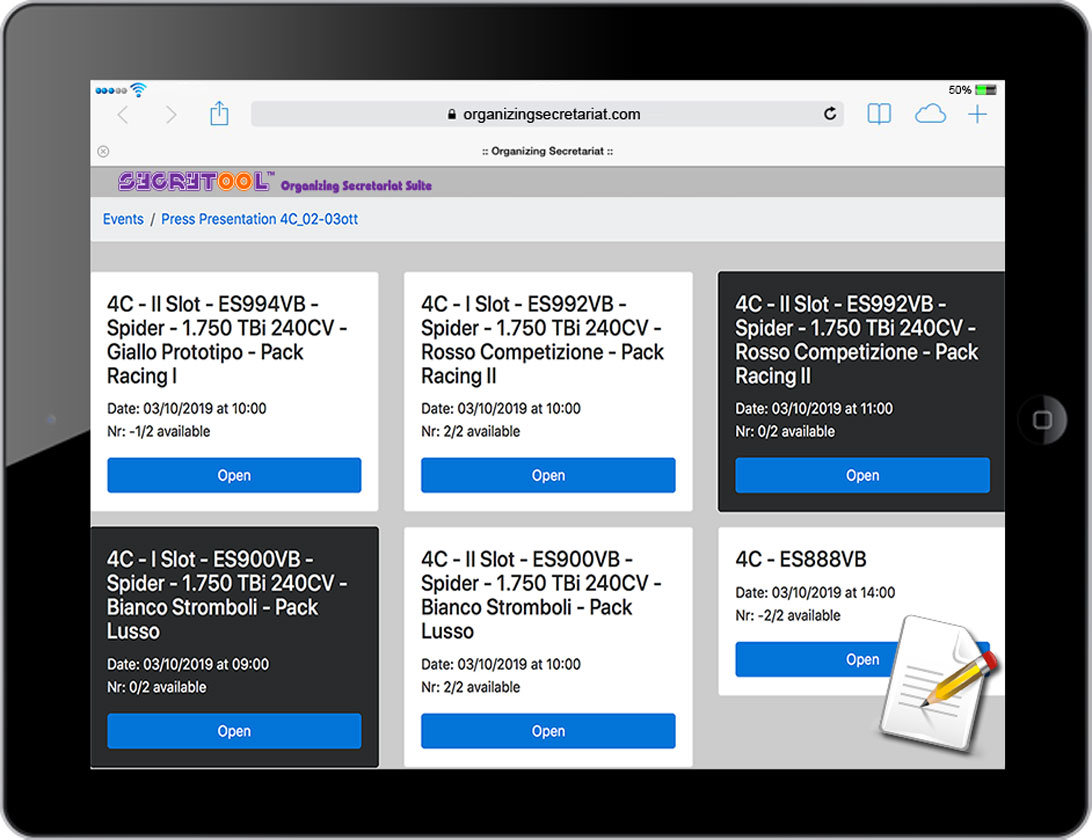Click 'Nr: -2/2 available' text
Image resolution: width=1092 pixels, height=840 pixels.
[x=788, y=616]
